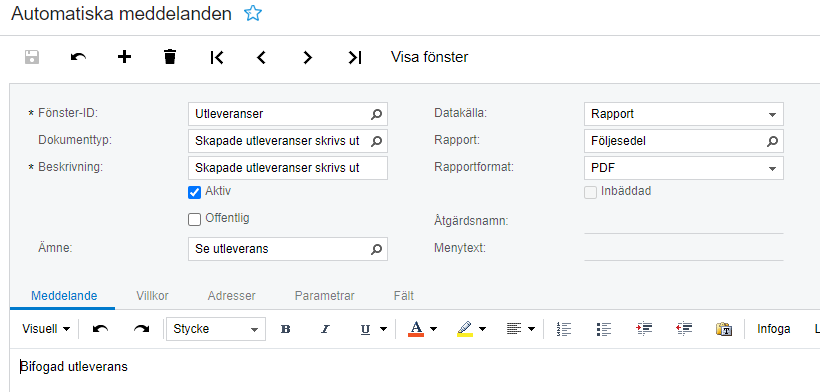
Task: Redo in the message editor
Action: tap(141, 329)
